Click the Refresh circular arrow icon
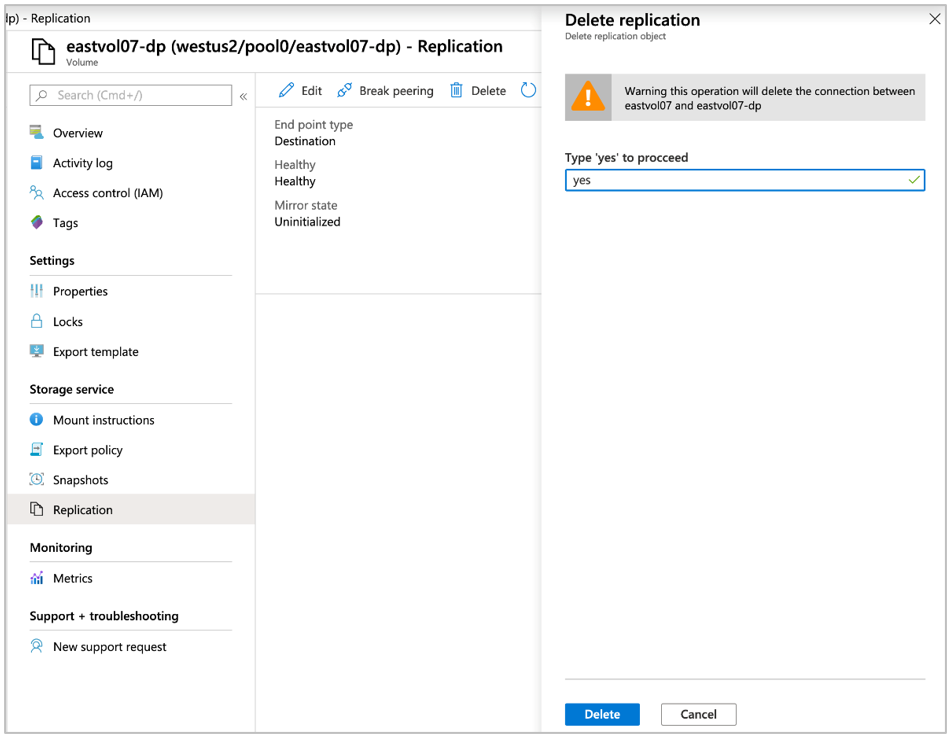 click(x=528, y=90)
